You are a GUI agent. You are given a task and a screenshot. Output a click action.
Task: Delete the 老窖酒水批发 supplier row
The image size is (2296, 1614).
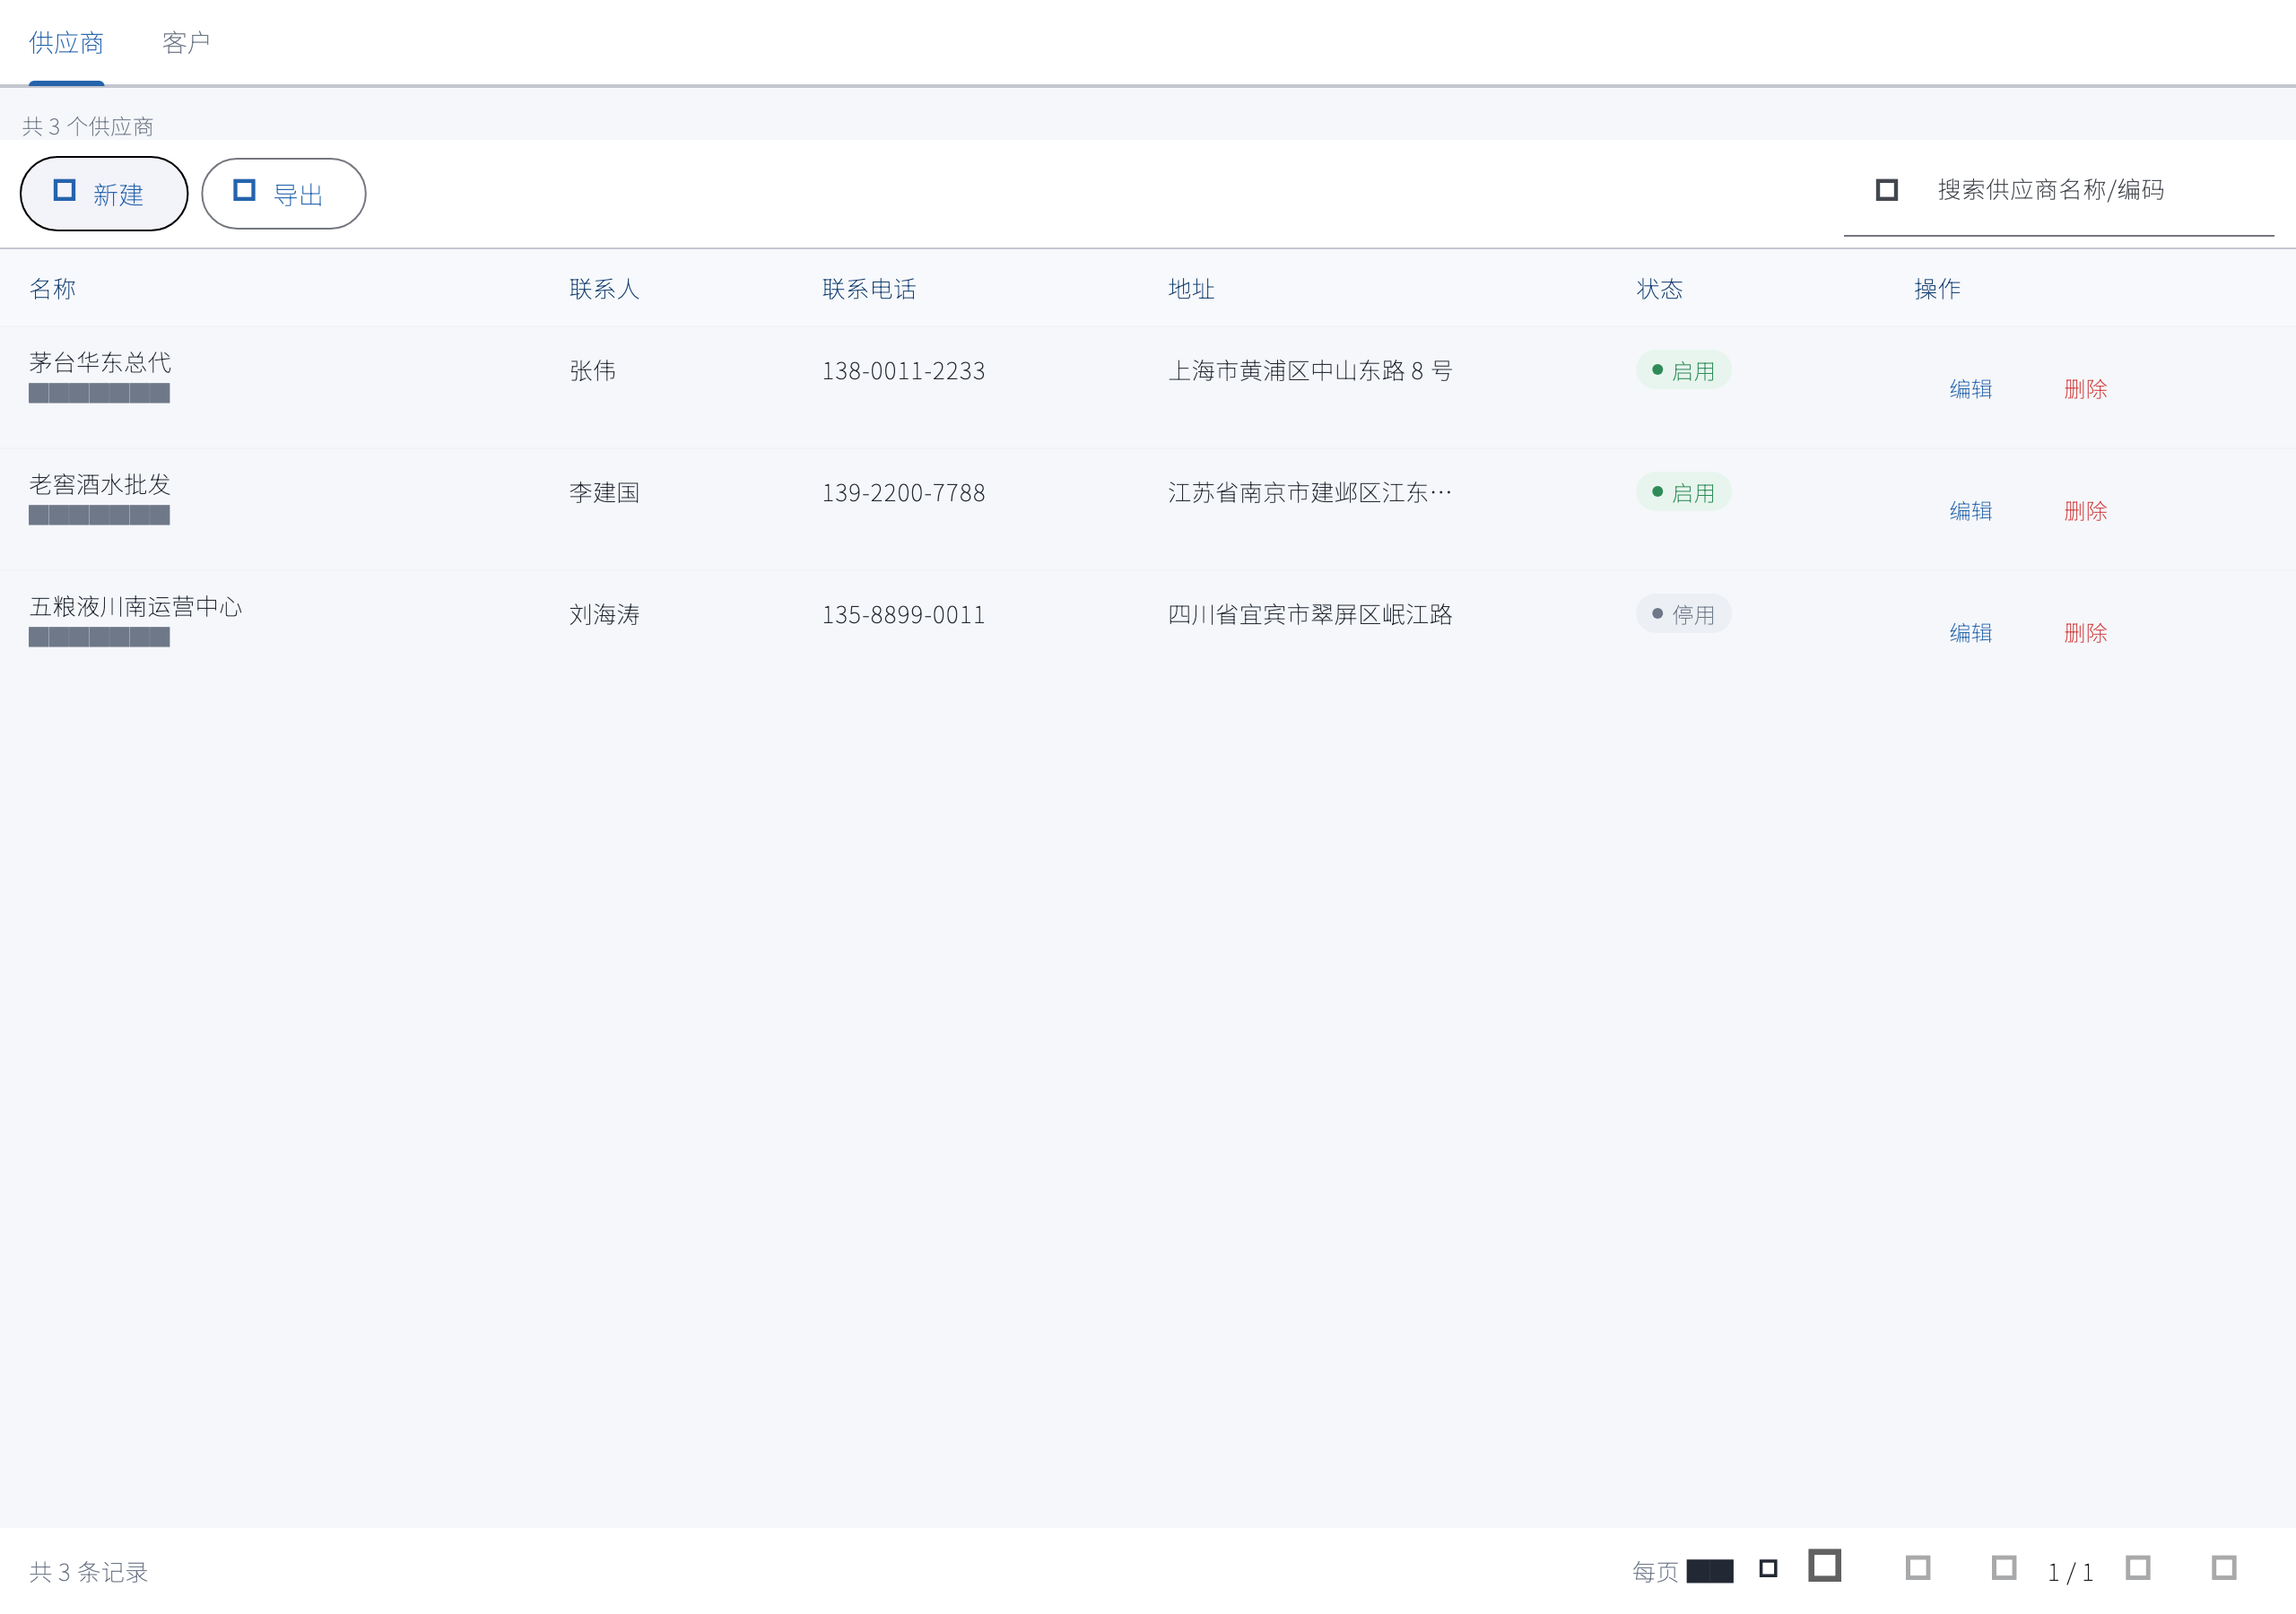(2085, 511)
